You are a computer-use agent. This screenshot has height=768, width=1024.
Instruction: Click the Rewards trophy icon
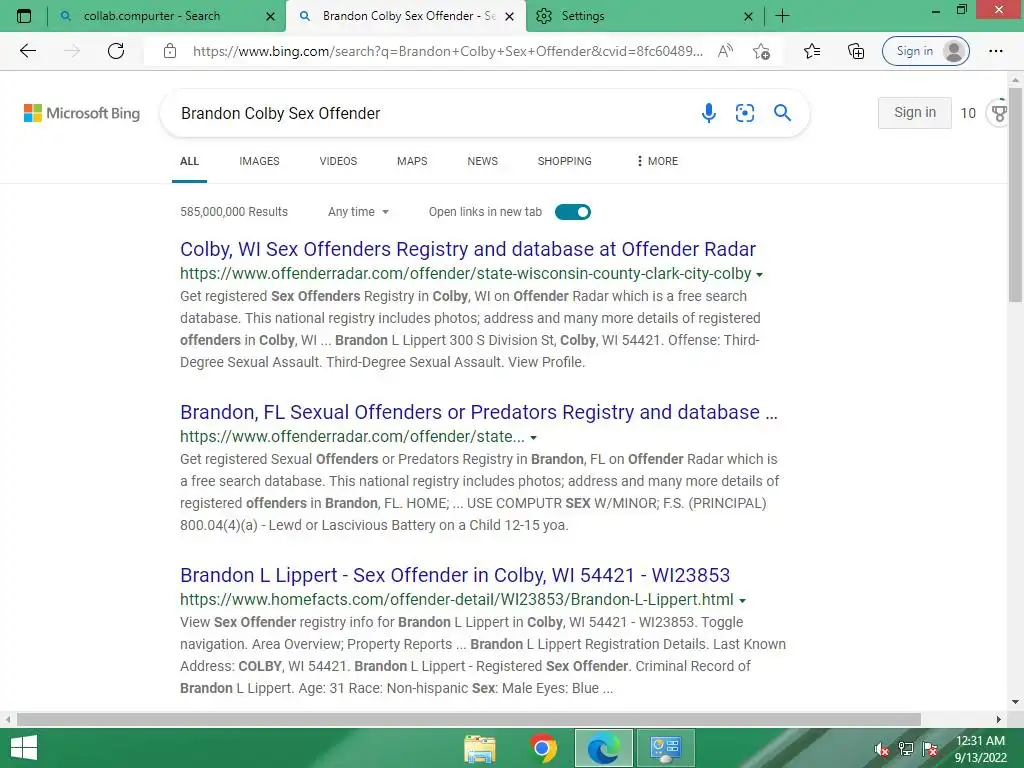(x=999, y=113)
